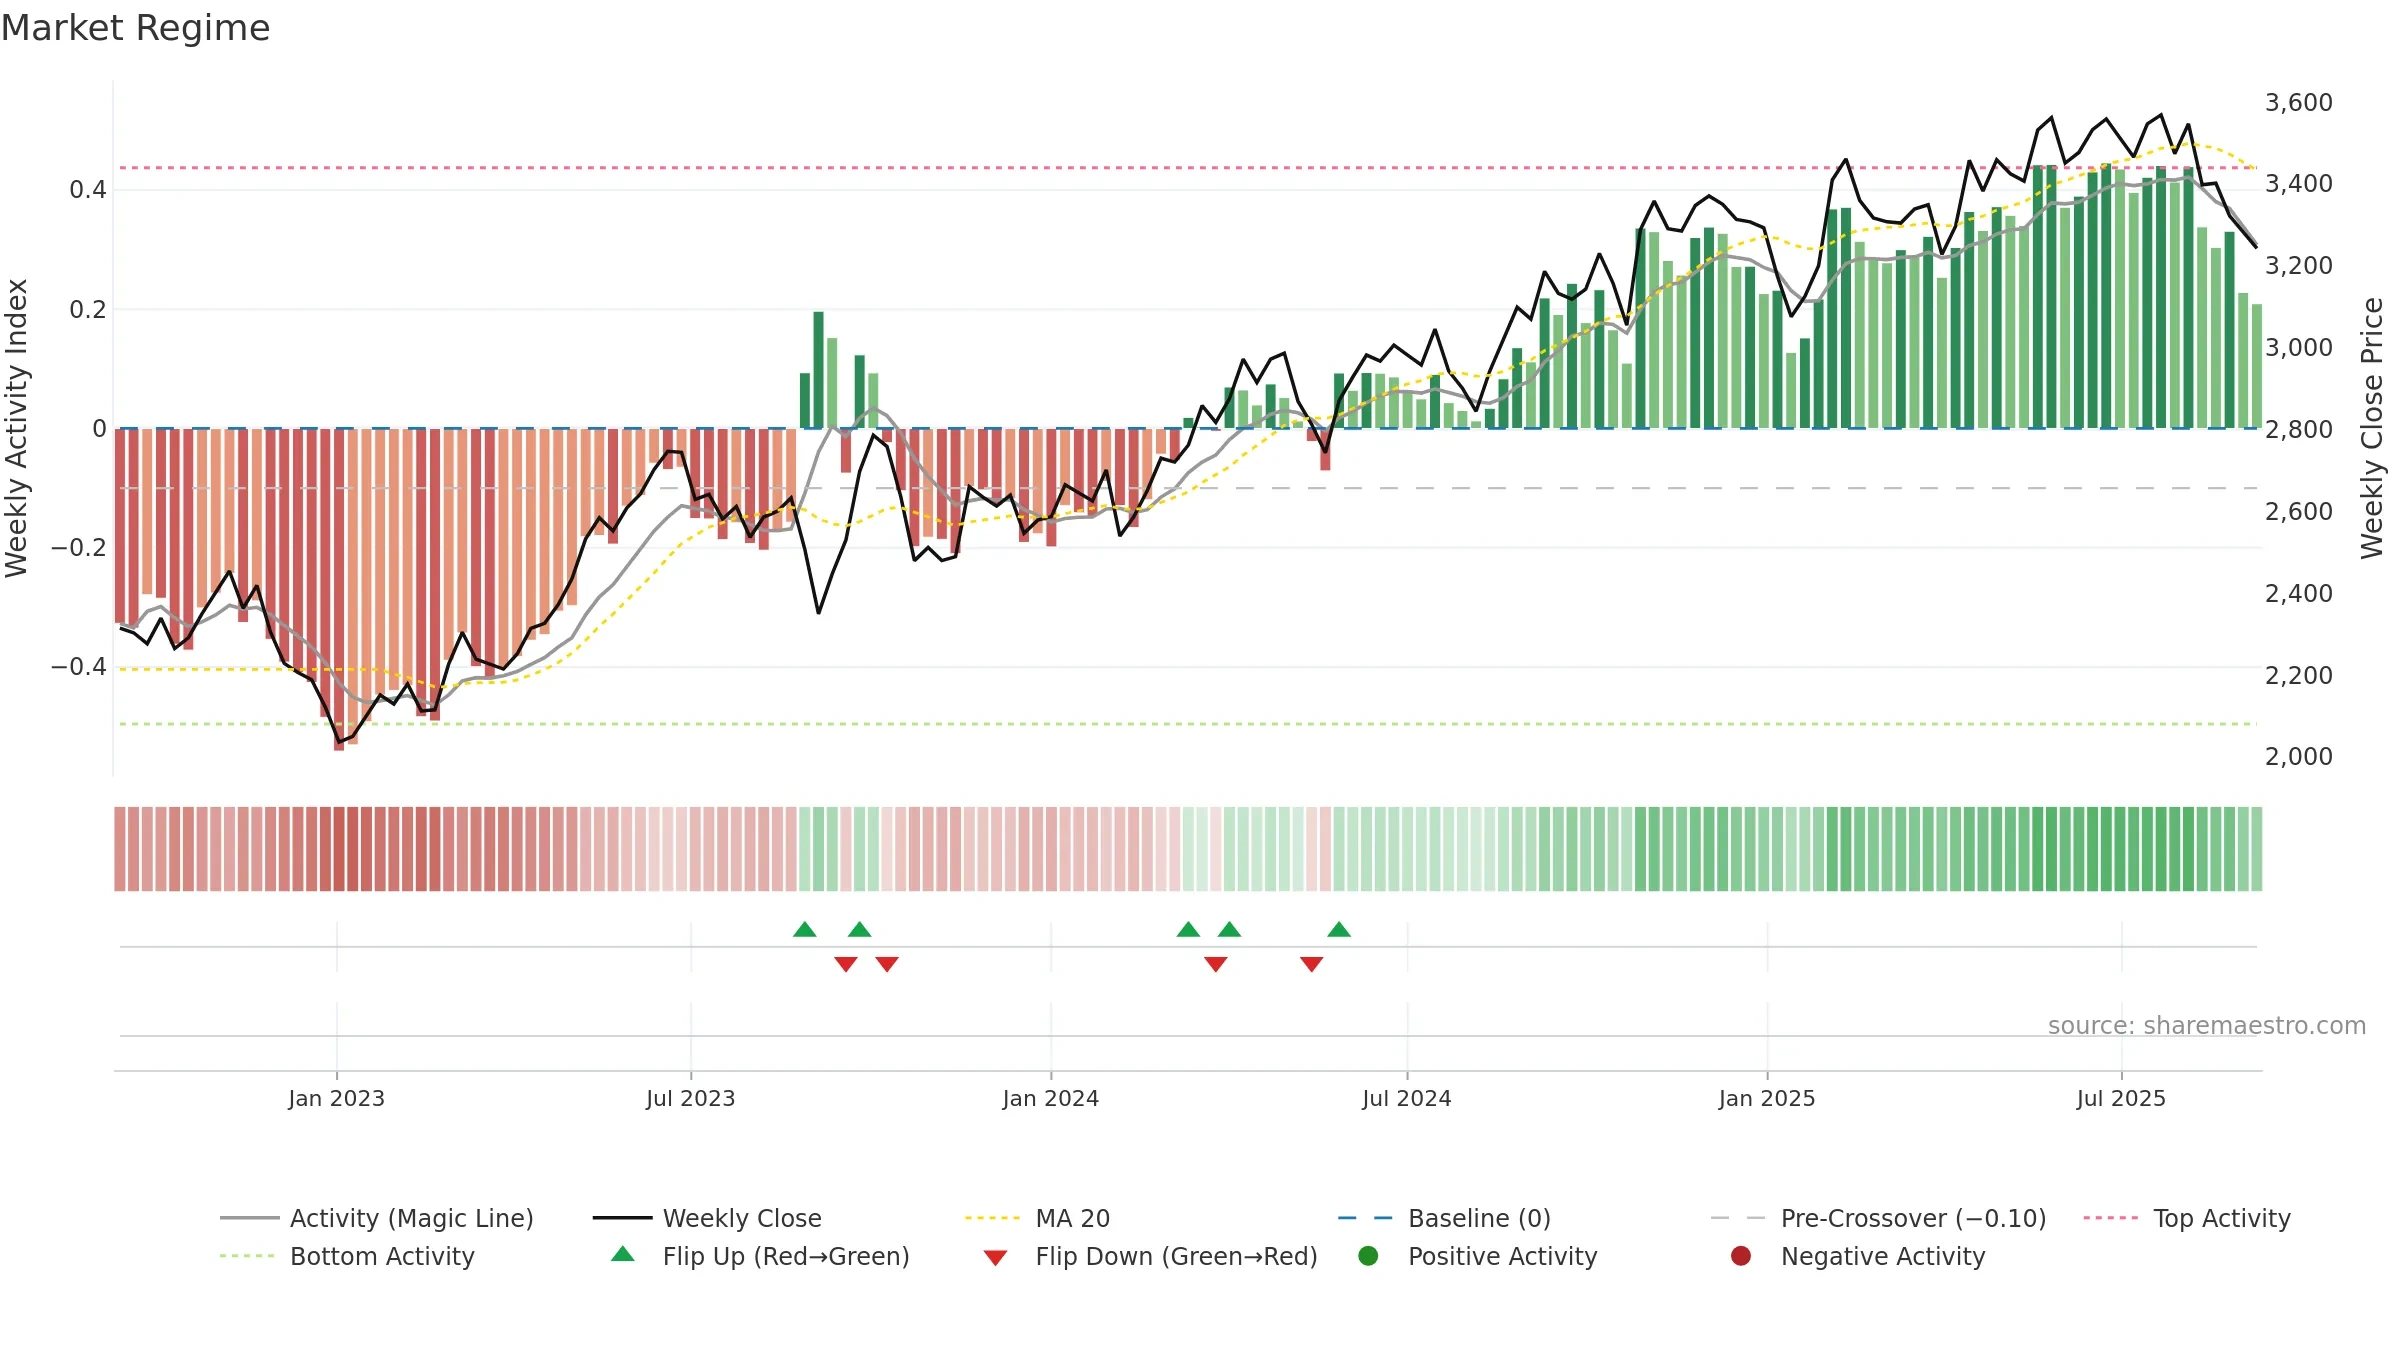Select the second green flip-up marker in late 2023
Viewport: 2400px width, 1350px height.
coord(860,929)
